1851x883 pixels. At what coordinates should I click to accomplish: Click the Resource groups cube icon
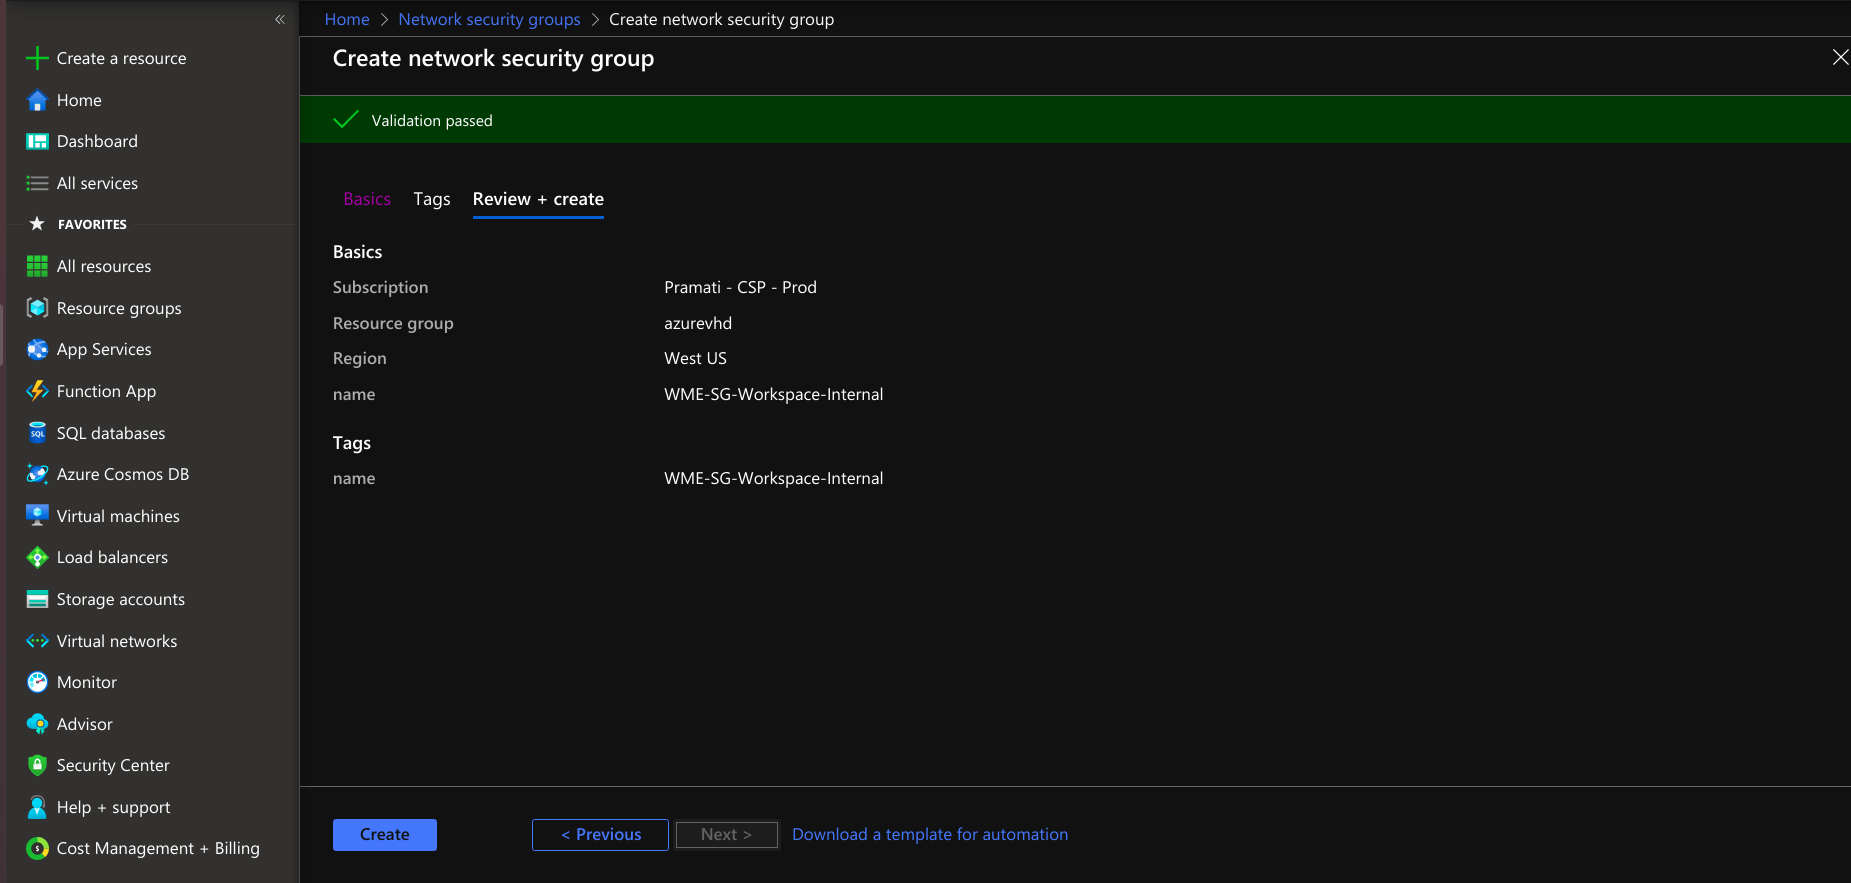(37, 308)
